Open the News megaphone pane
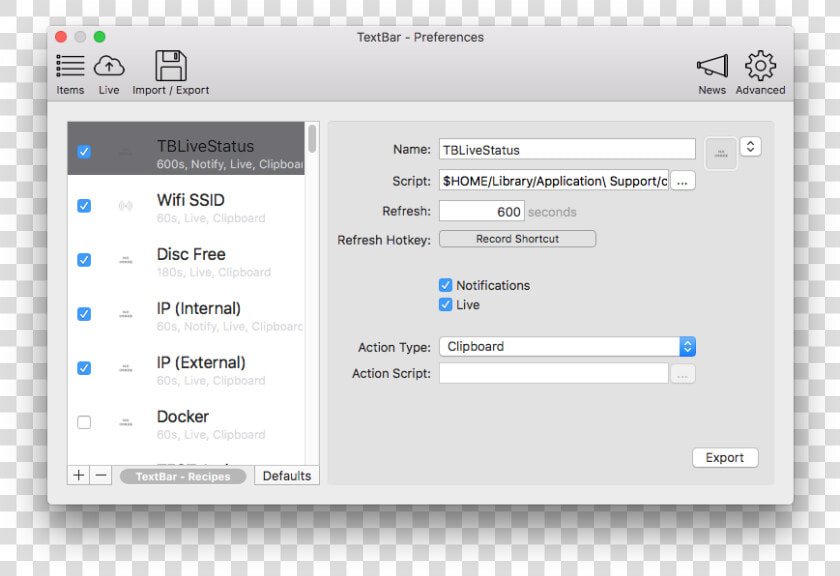The width and height of the screenshot is (840, 576). point(712,73)
